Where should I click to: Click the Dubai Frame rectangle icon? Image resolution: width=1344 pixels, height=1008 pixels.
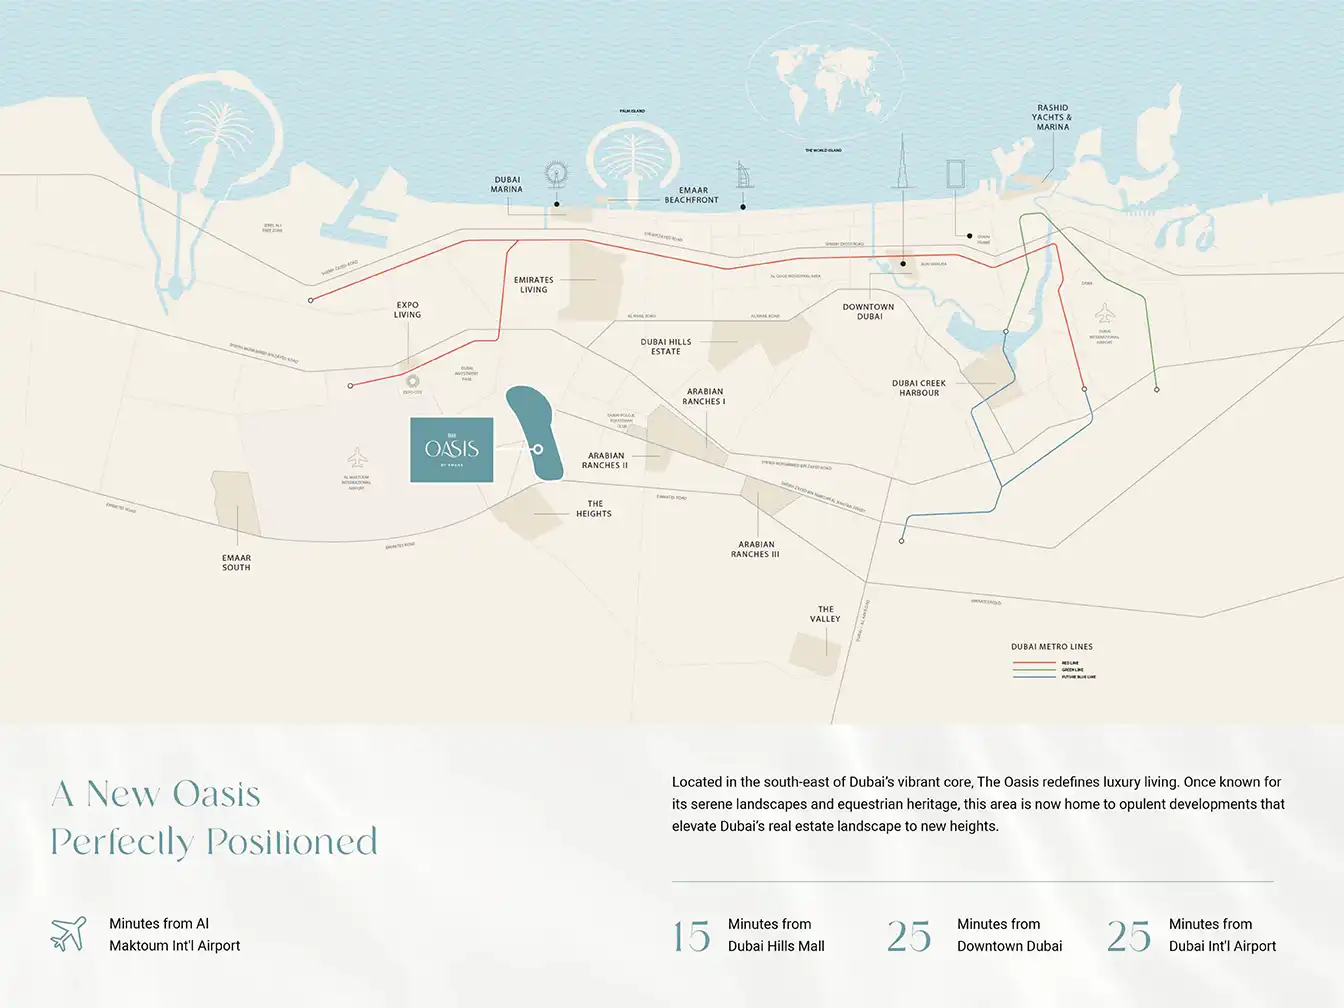tap(955, 174)
